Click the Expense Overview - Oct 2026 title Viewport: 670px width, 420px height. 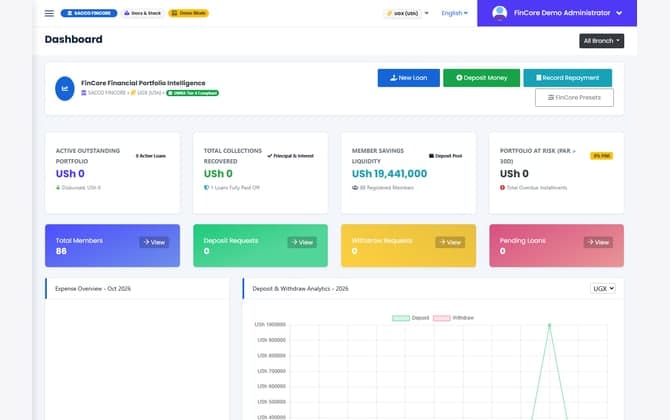click(x=93, y=289)
